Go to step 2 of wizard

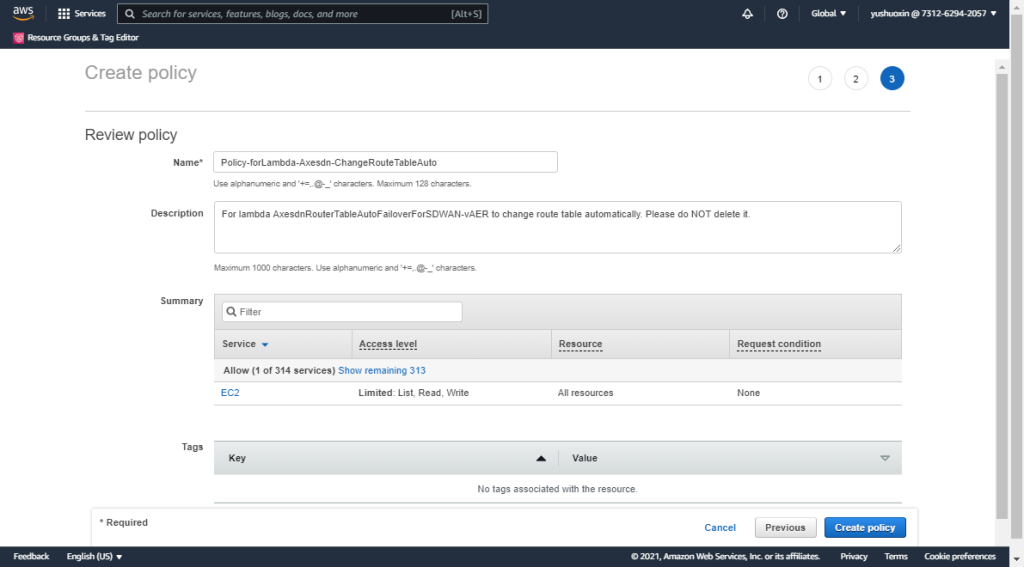856,79
